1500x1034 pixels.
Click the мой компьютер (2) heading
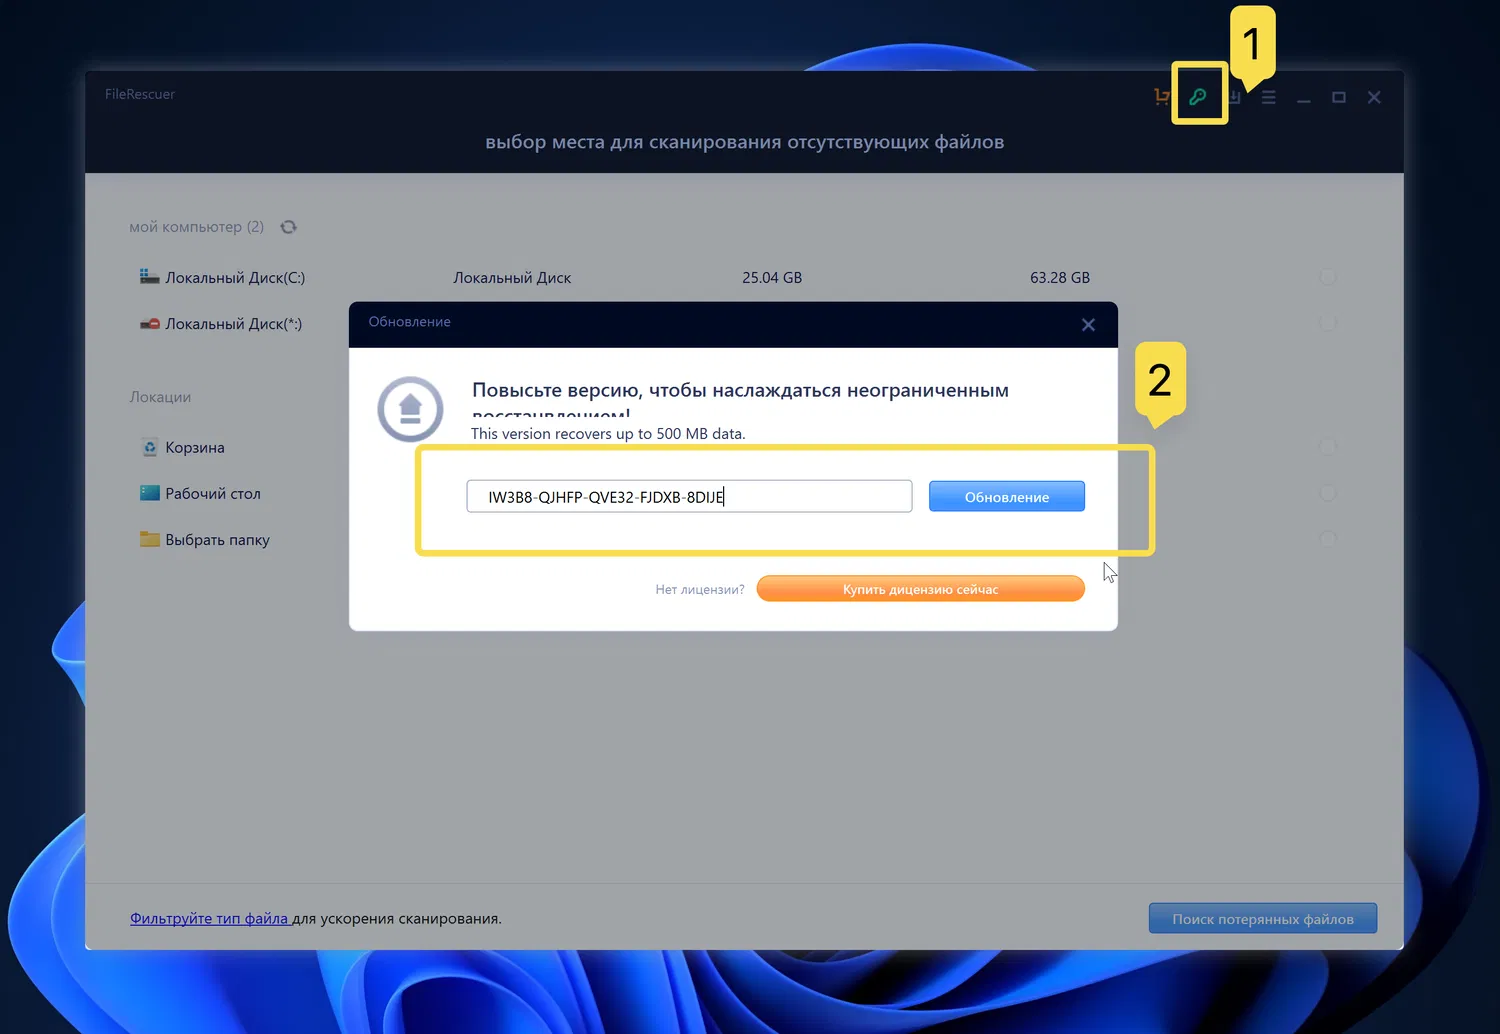(x=197, y=227)
